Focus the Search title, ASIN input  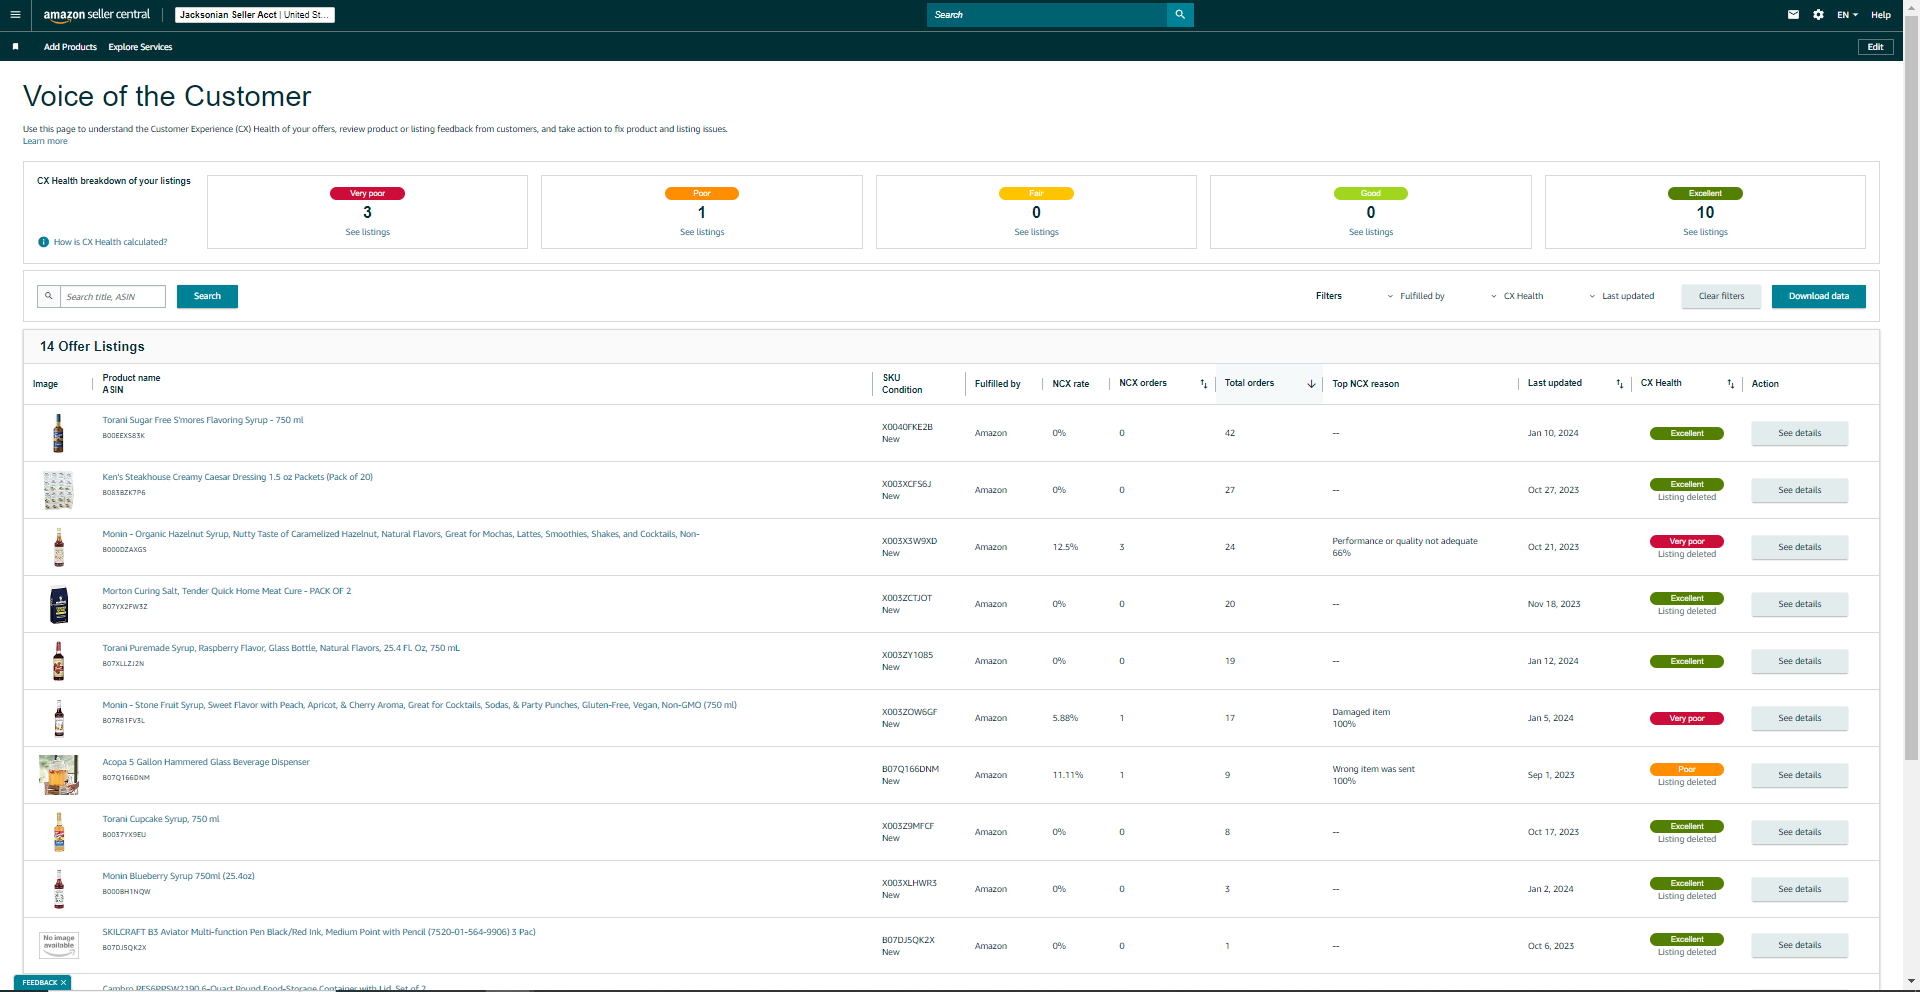point(113,297)
